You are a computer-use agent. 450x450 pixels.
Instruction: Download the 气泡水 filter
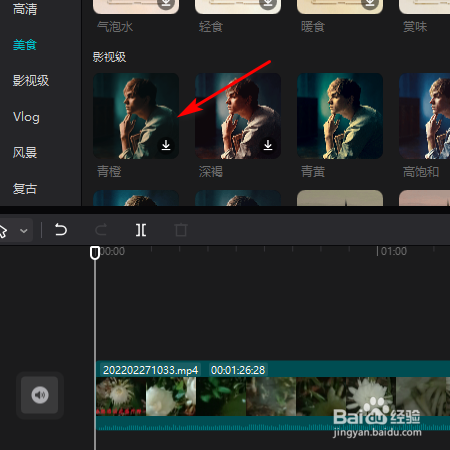(x=166, y=3)
